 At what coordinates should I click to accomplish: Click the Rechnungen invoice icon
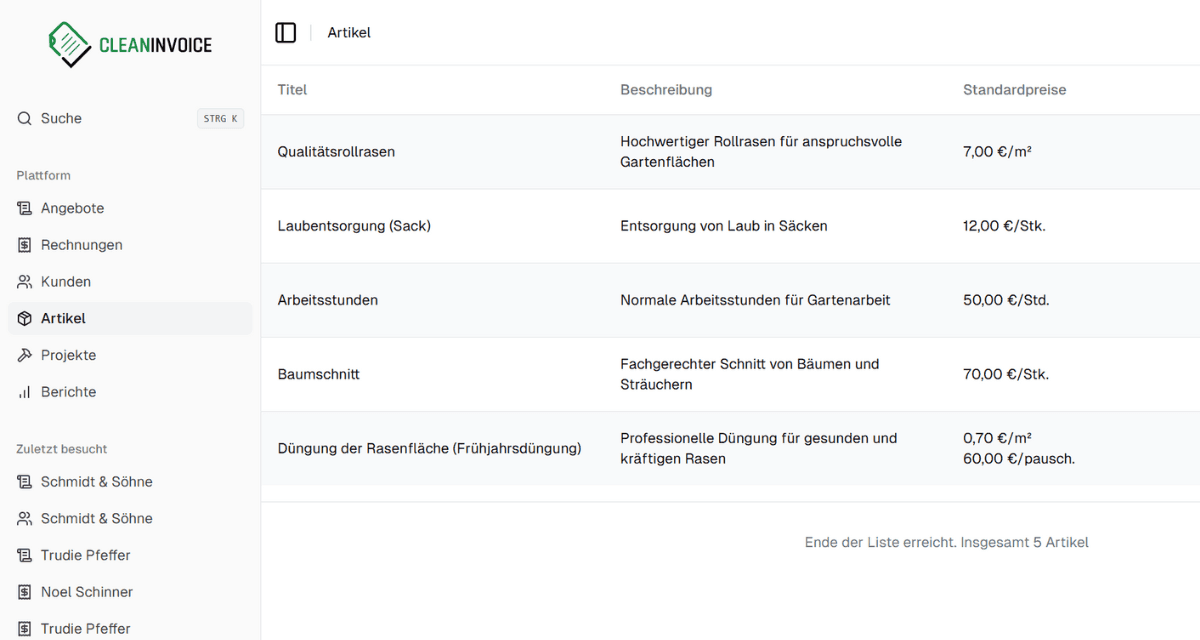click(x=25, y=245)
